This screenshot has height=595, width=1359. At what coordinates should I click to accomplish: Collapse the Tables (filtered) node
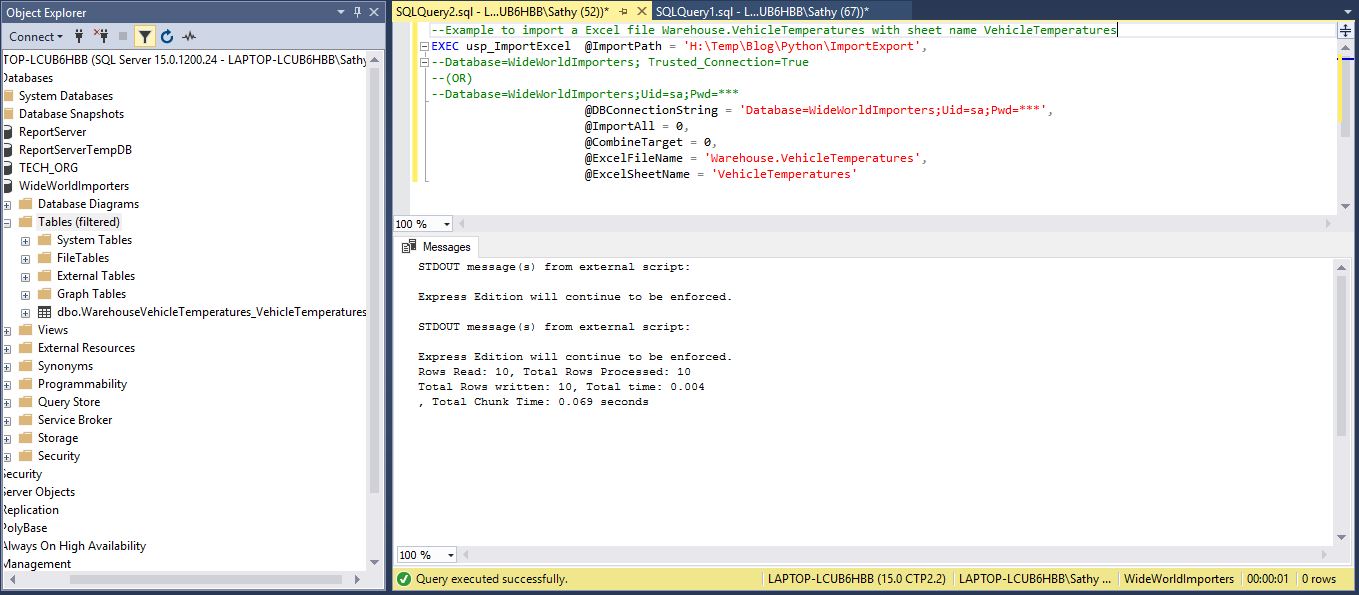click(x=7, y=222)
